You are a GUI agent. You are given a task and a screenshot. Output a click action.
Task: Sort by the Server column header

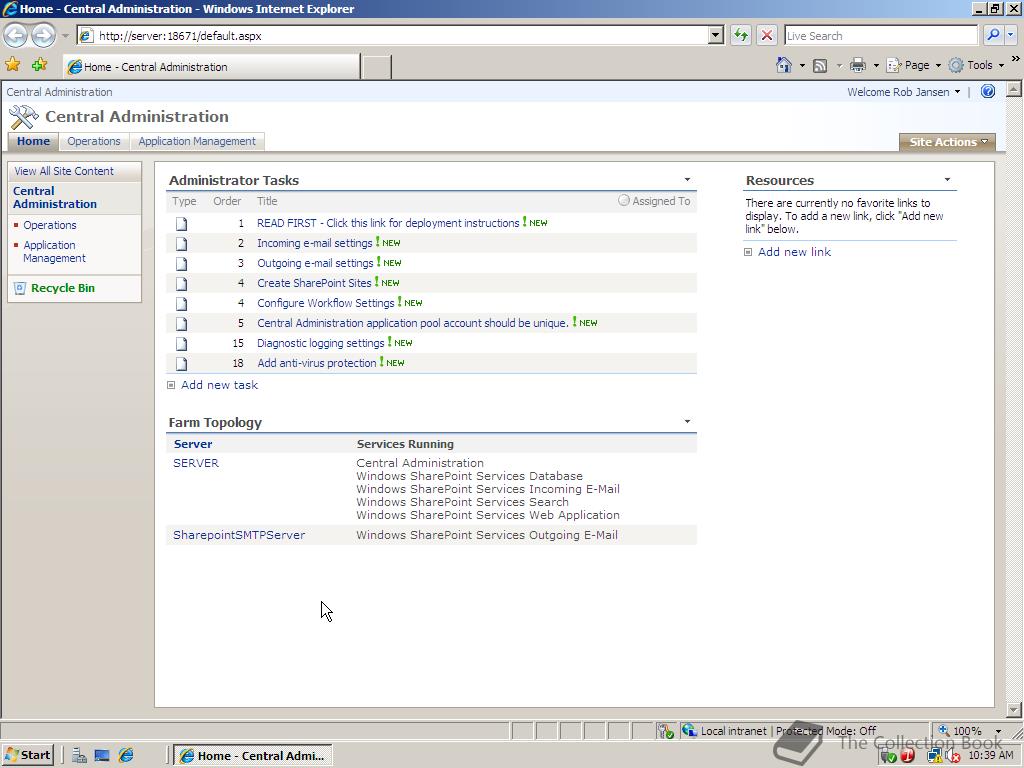(x=193, y=444)
